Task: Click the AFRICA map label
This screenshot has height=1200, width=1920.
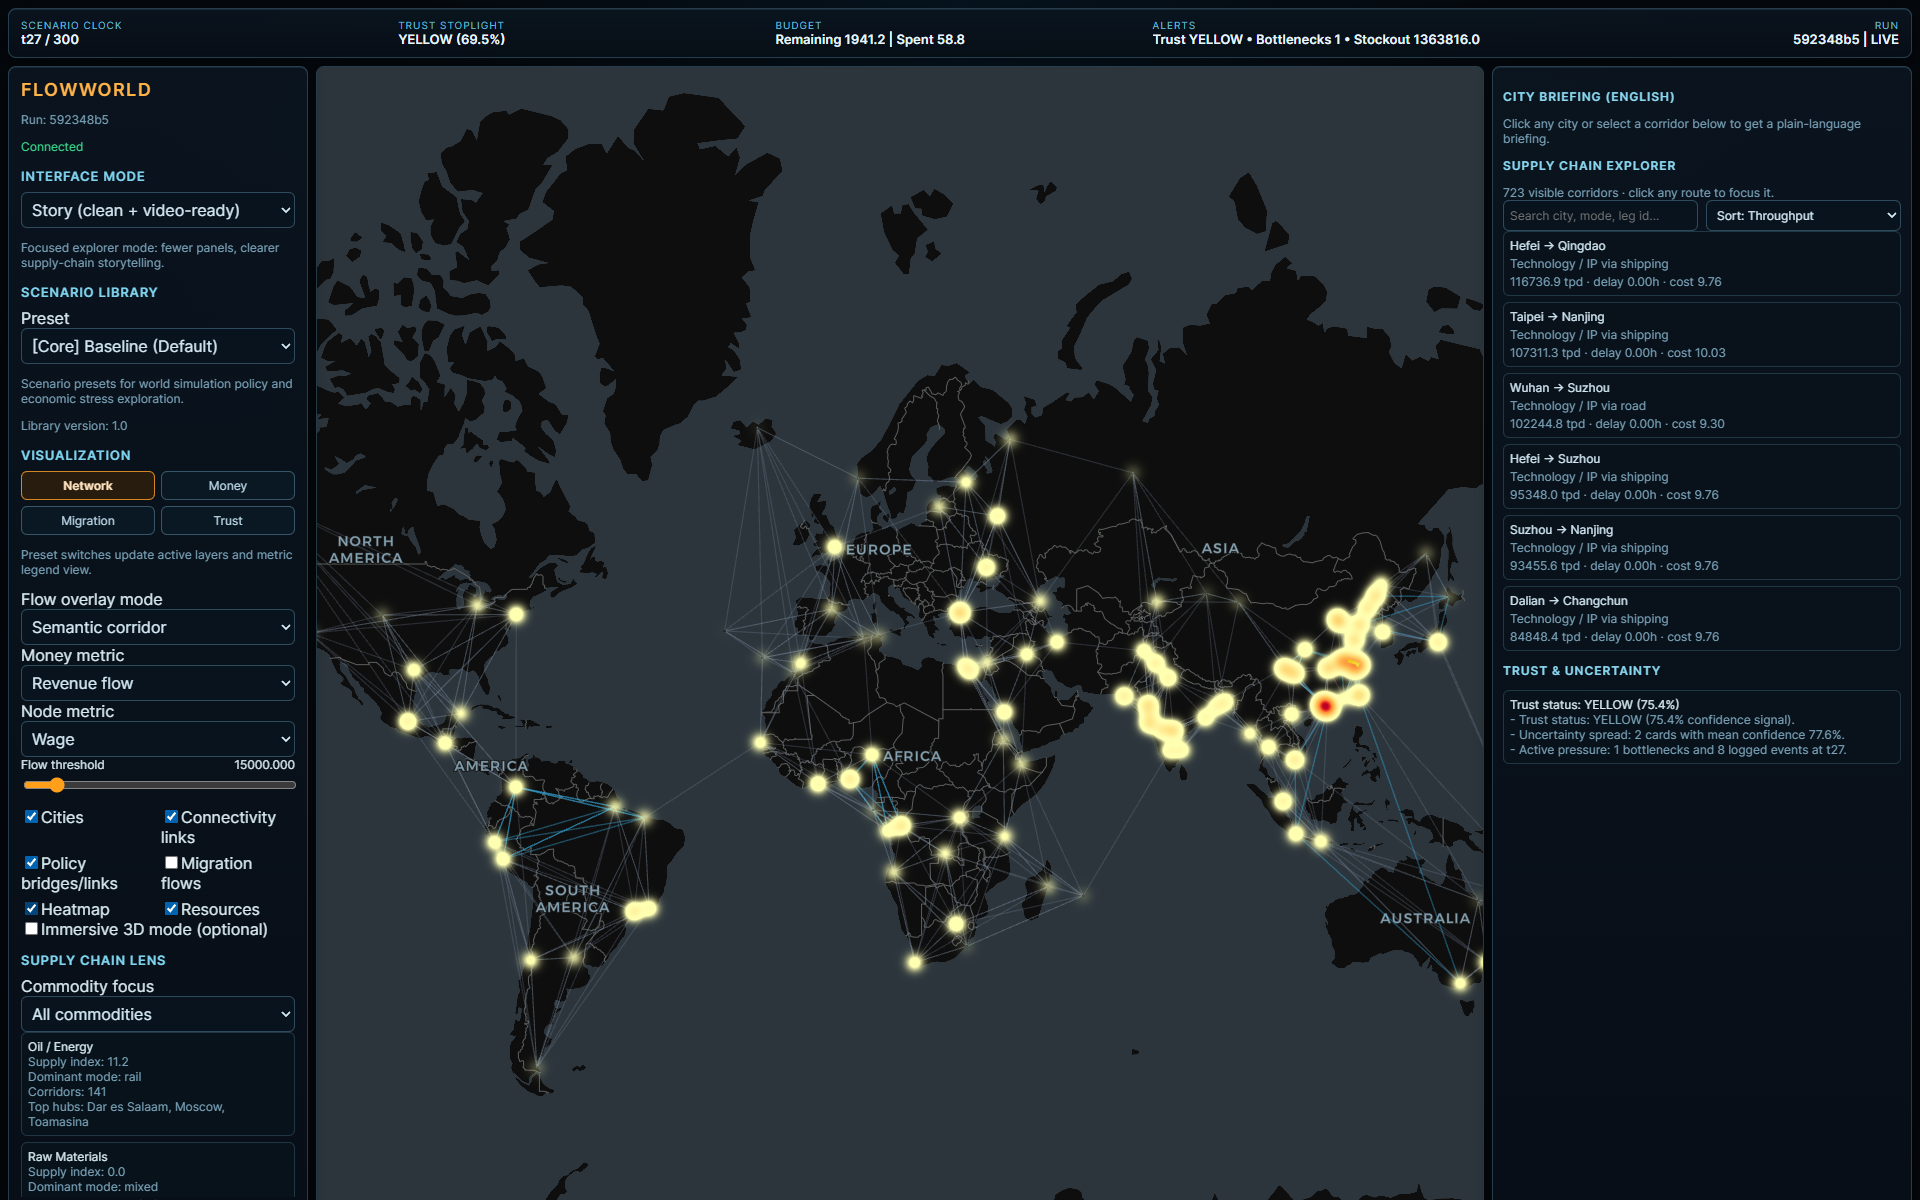Action: 912,756
